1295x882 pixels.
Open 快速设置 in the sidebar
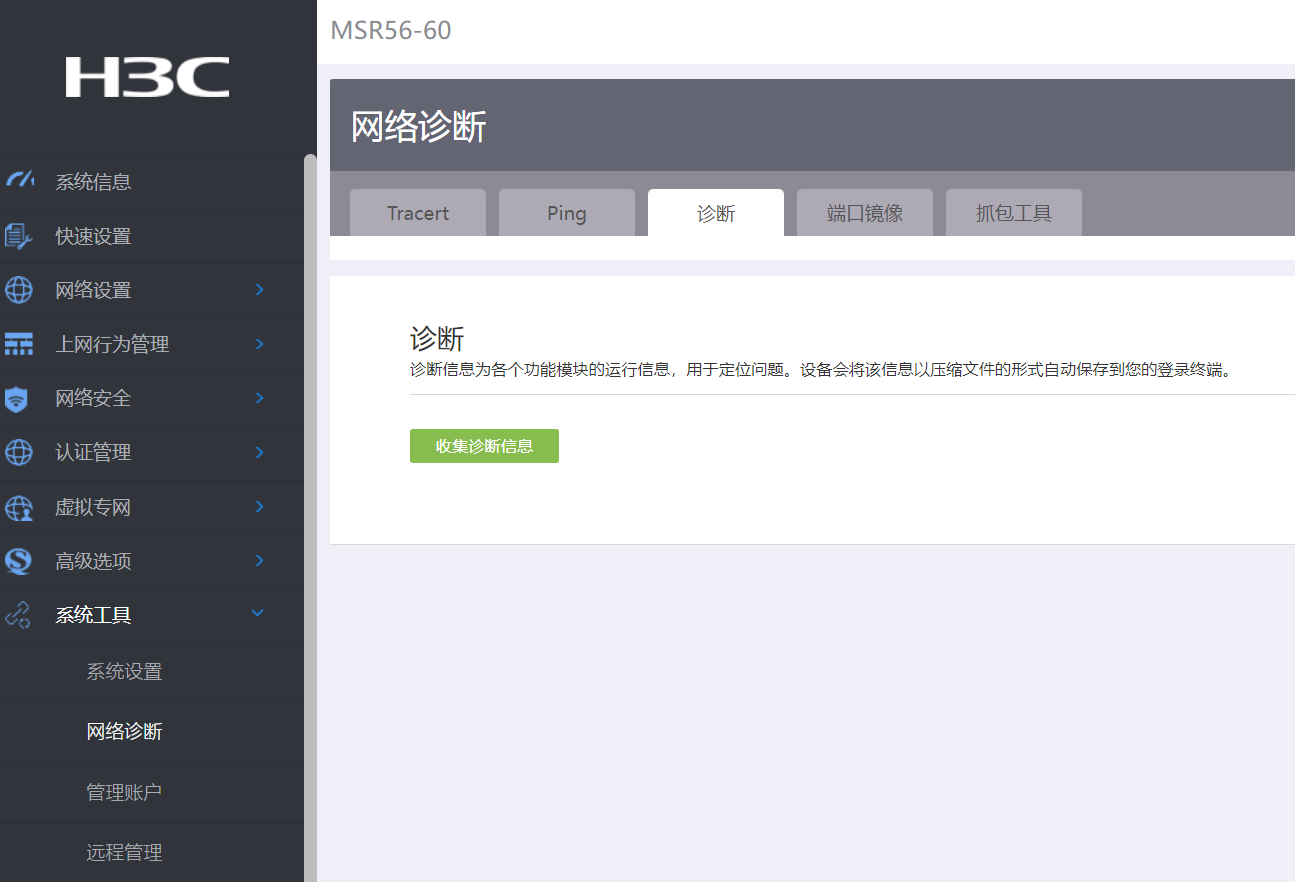click(x=152, y=236)
